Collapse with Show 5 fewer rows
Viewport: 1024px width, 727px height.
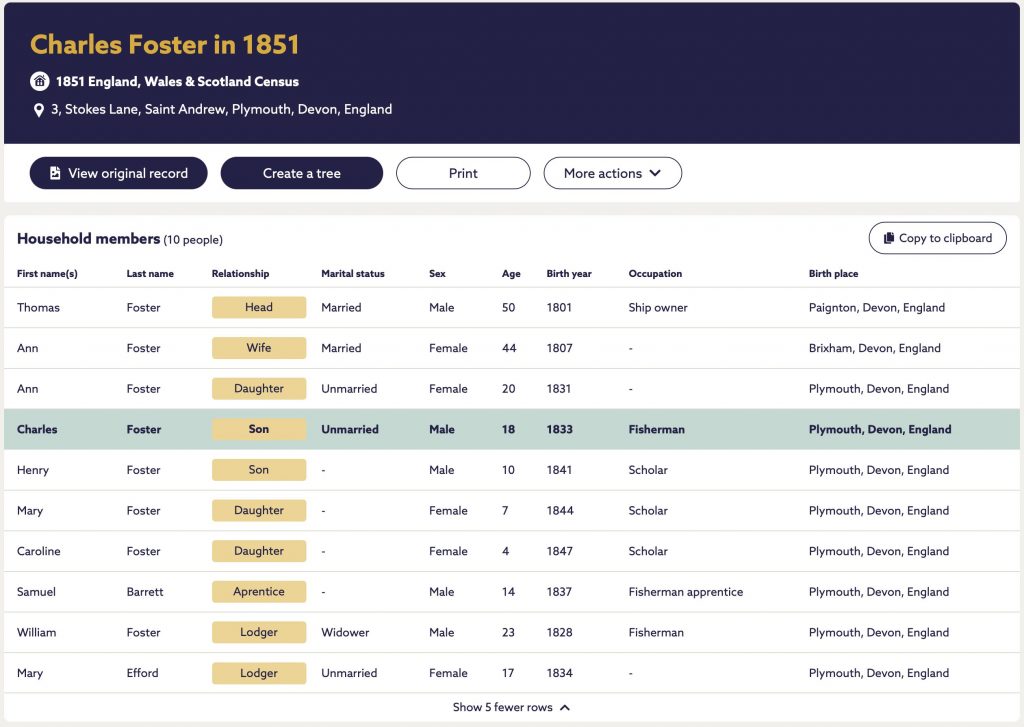tap(511, 707)
